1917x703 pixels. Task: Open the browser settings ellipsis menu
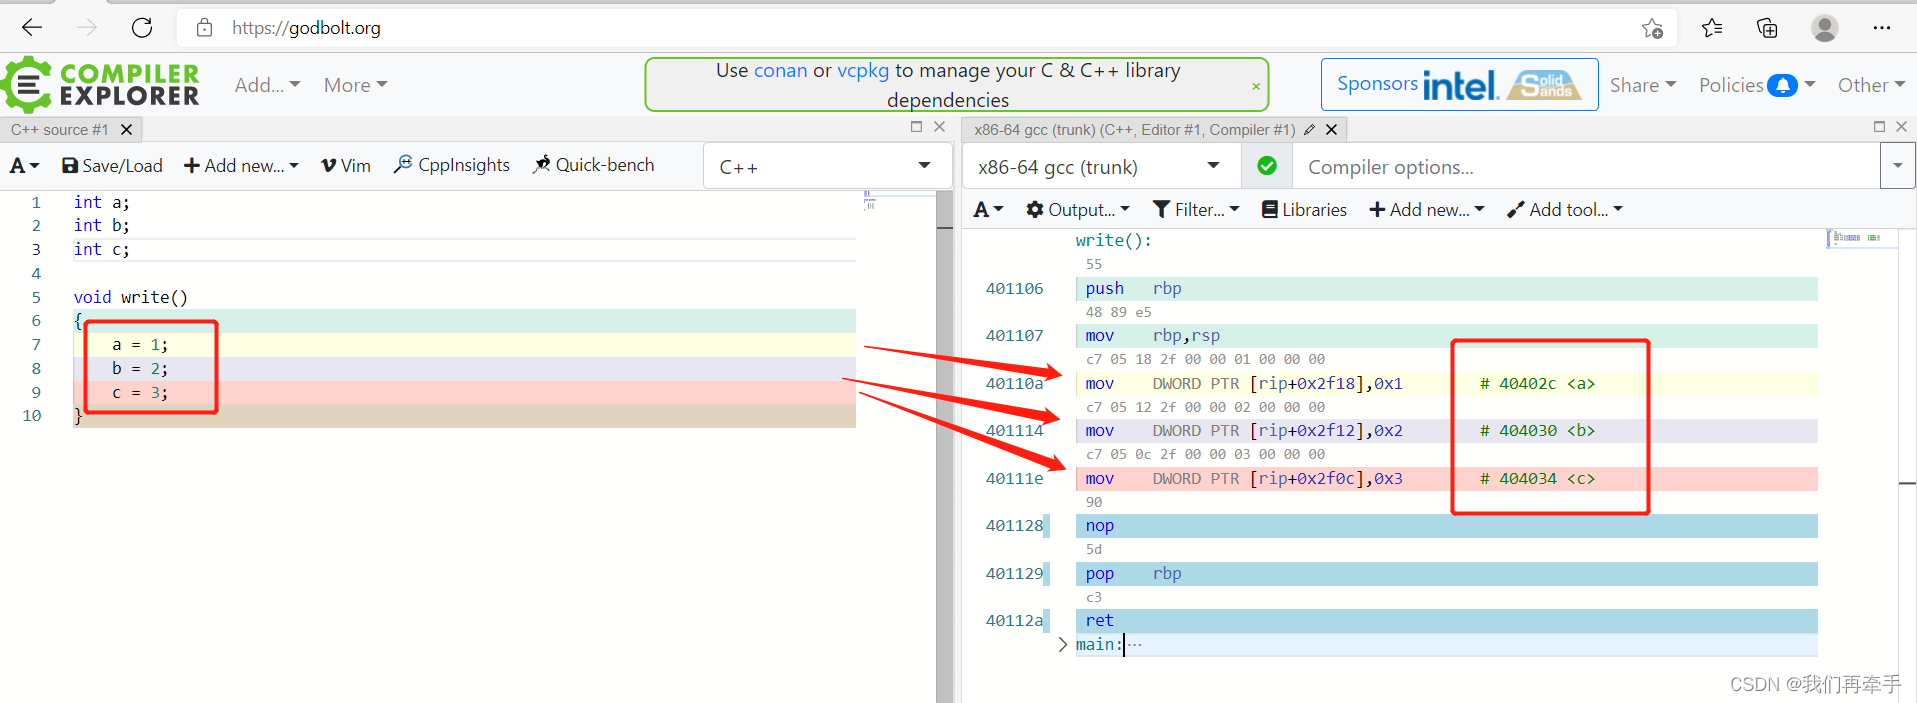[1882, 28]
